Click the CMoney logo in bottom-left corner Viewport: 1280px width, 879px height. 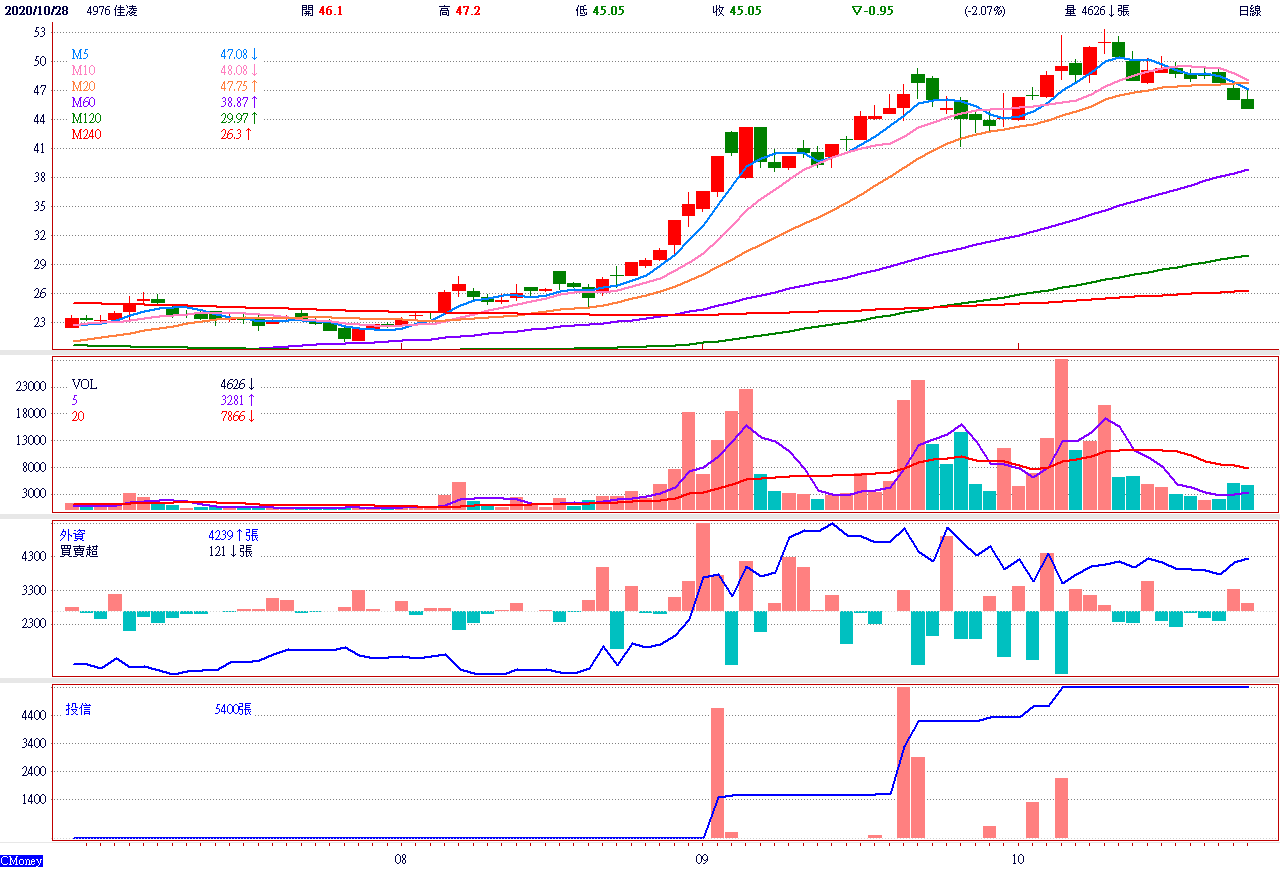(x=21, y=860)
